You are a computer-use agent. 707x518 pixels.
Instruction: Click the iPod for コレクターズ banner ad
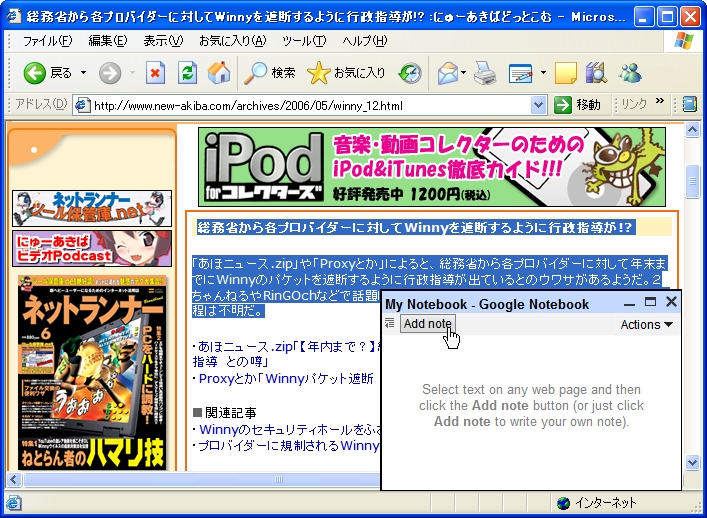pos(432,167)
